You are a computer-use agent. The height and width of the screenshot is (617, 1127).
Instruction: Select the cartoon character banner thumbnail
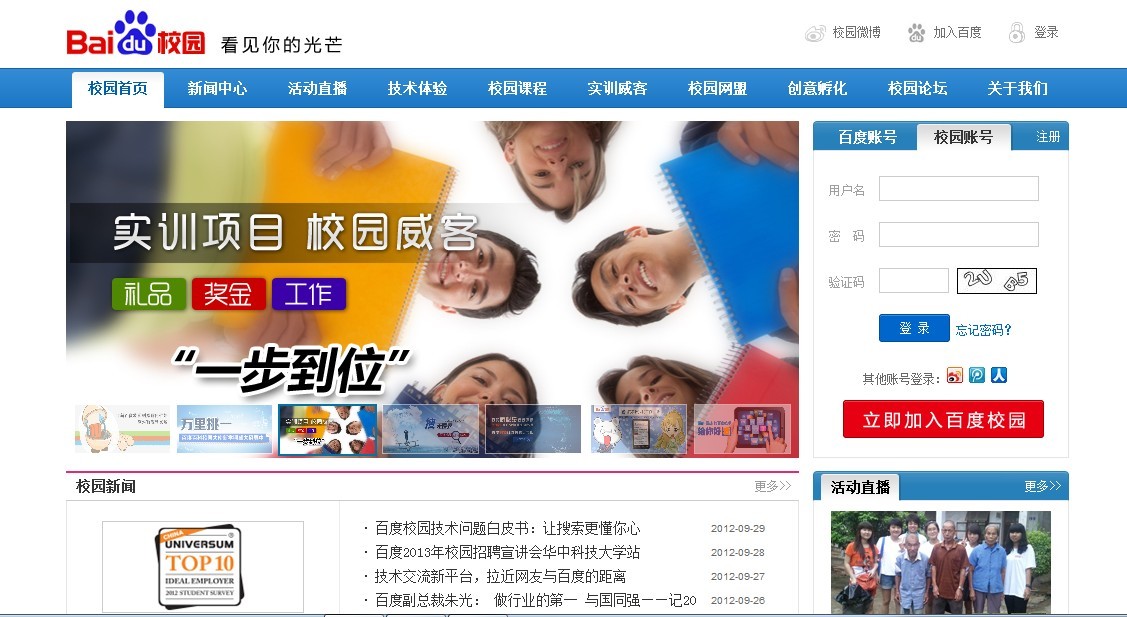122,429
